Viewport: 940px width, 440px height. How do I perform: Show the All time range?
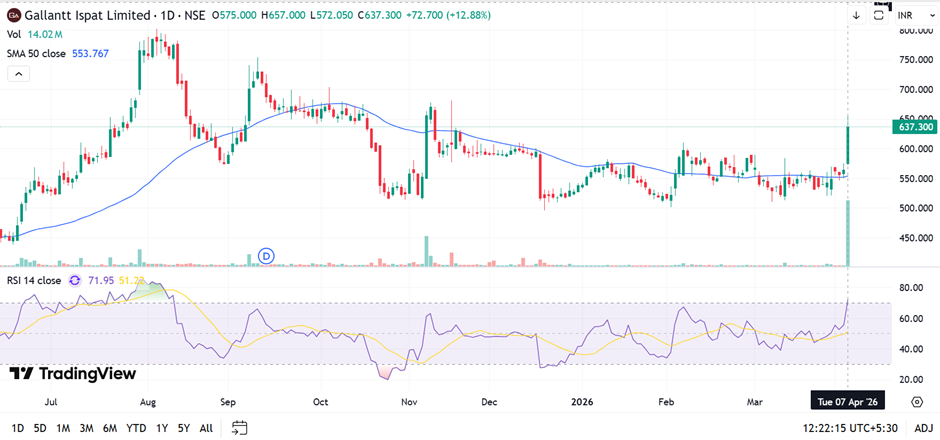(x=206, y=428)
